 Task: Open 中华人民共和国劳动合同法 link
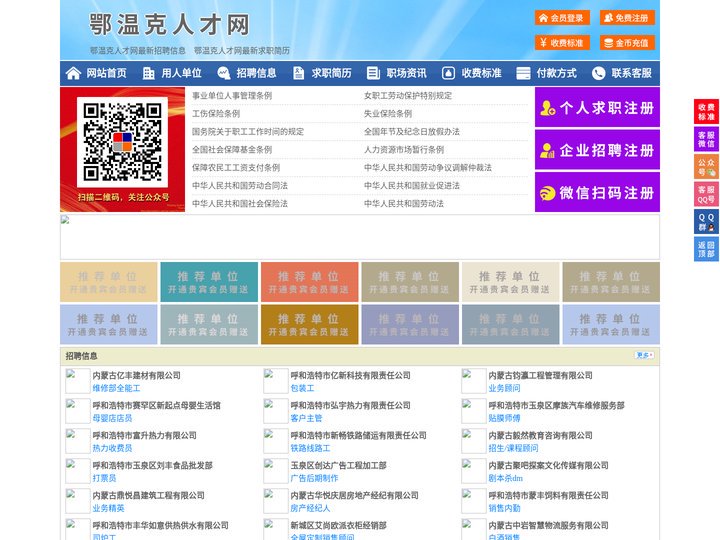tap(240, 186)
